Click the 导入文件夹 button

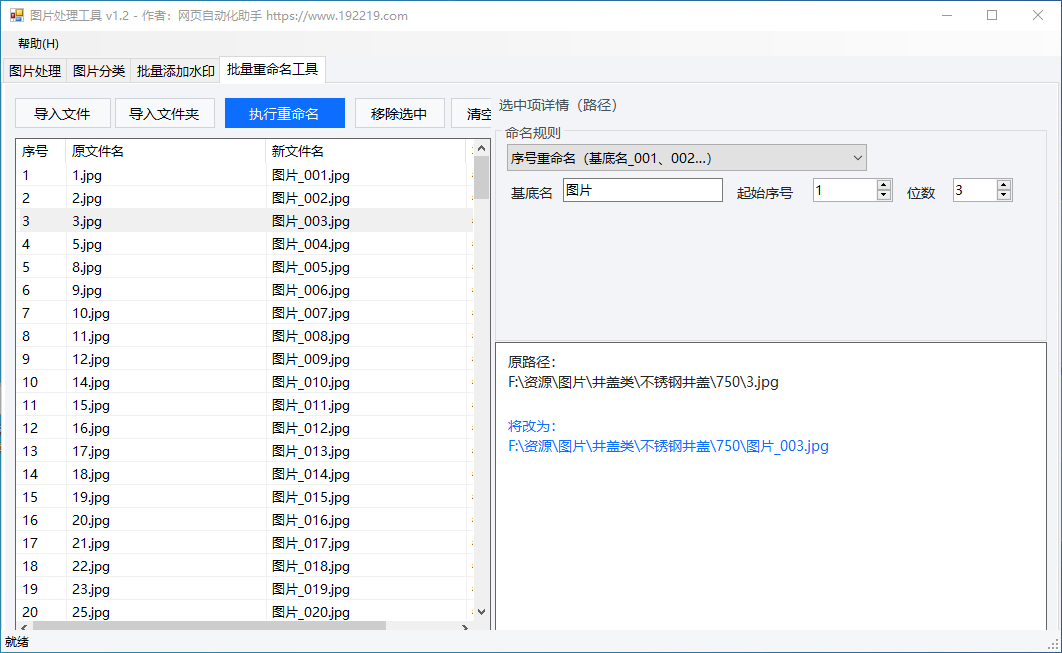coord(165,114)
